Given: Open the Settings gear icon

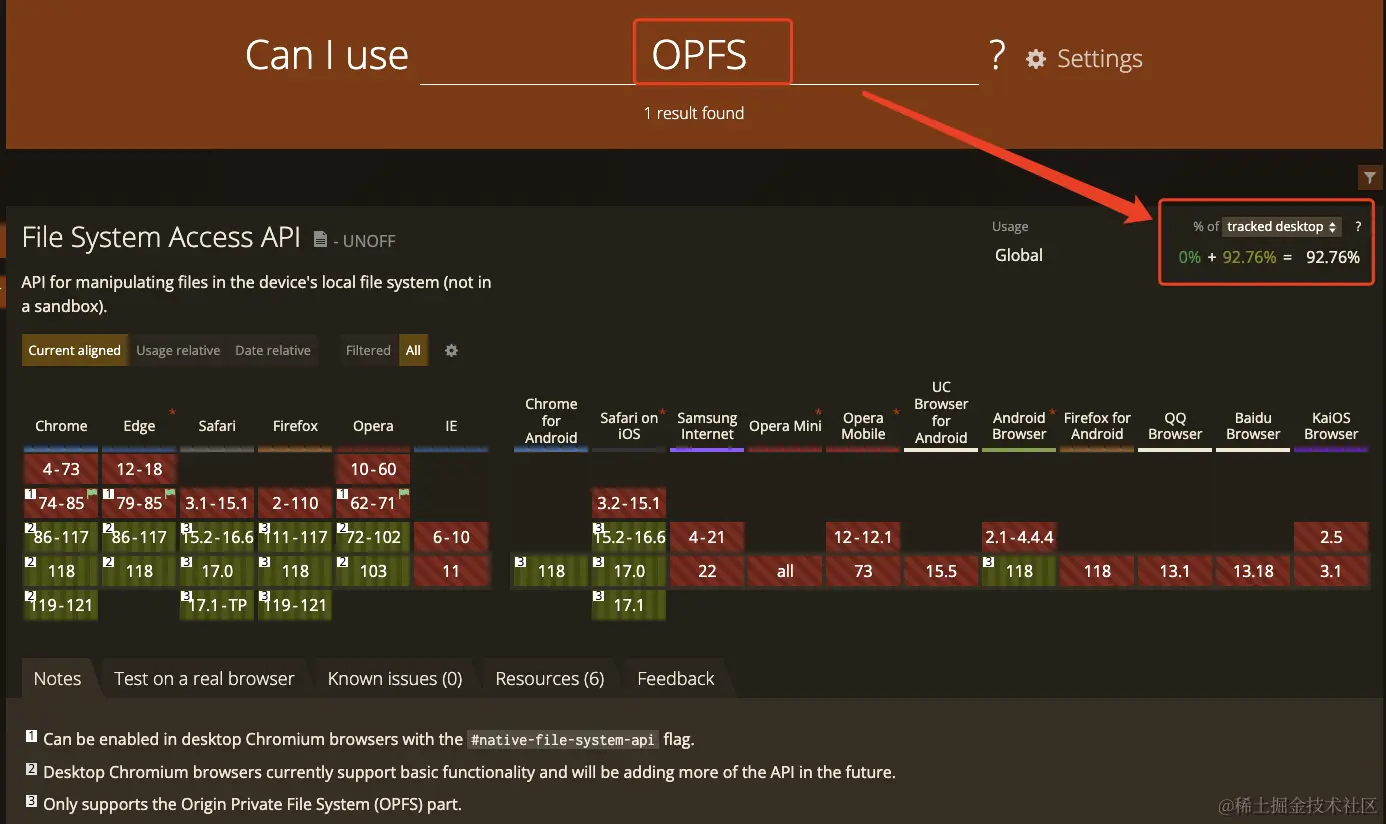Looking at the screenshot, I should point(1036,59).
